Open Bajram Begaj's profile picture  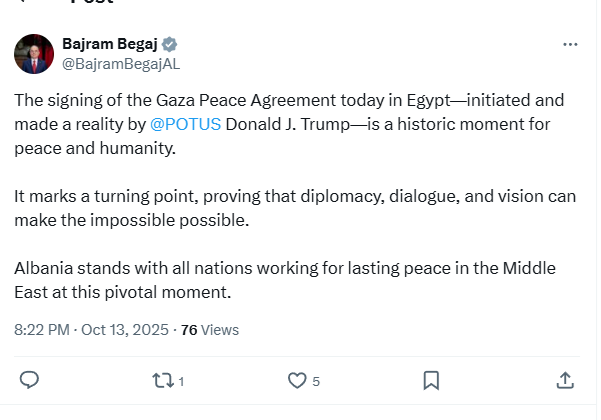click(34, 54)
